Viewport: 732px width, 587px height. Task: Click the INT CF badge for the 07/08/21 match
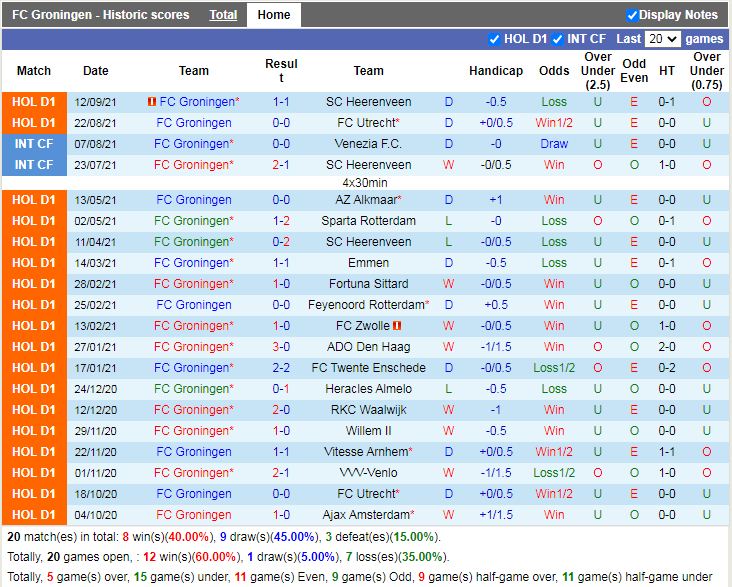coord(34,144)
